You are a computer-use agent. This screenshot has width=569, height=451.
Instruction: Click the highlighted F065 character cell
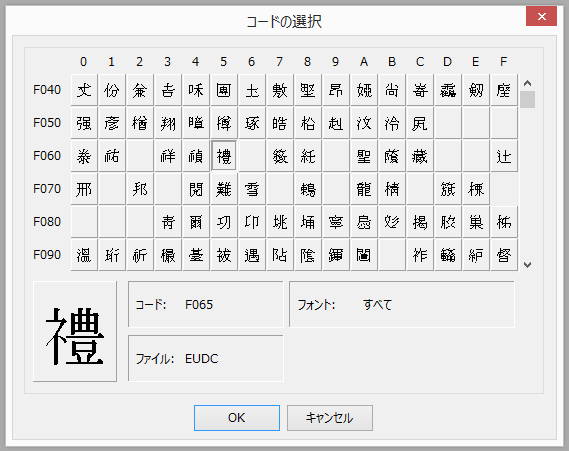pyautogui.click(x=224, y=156)
